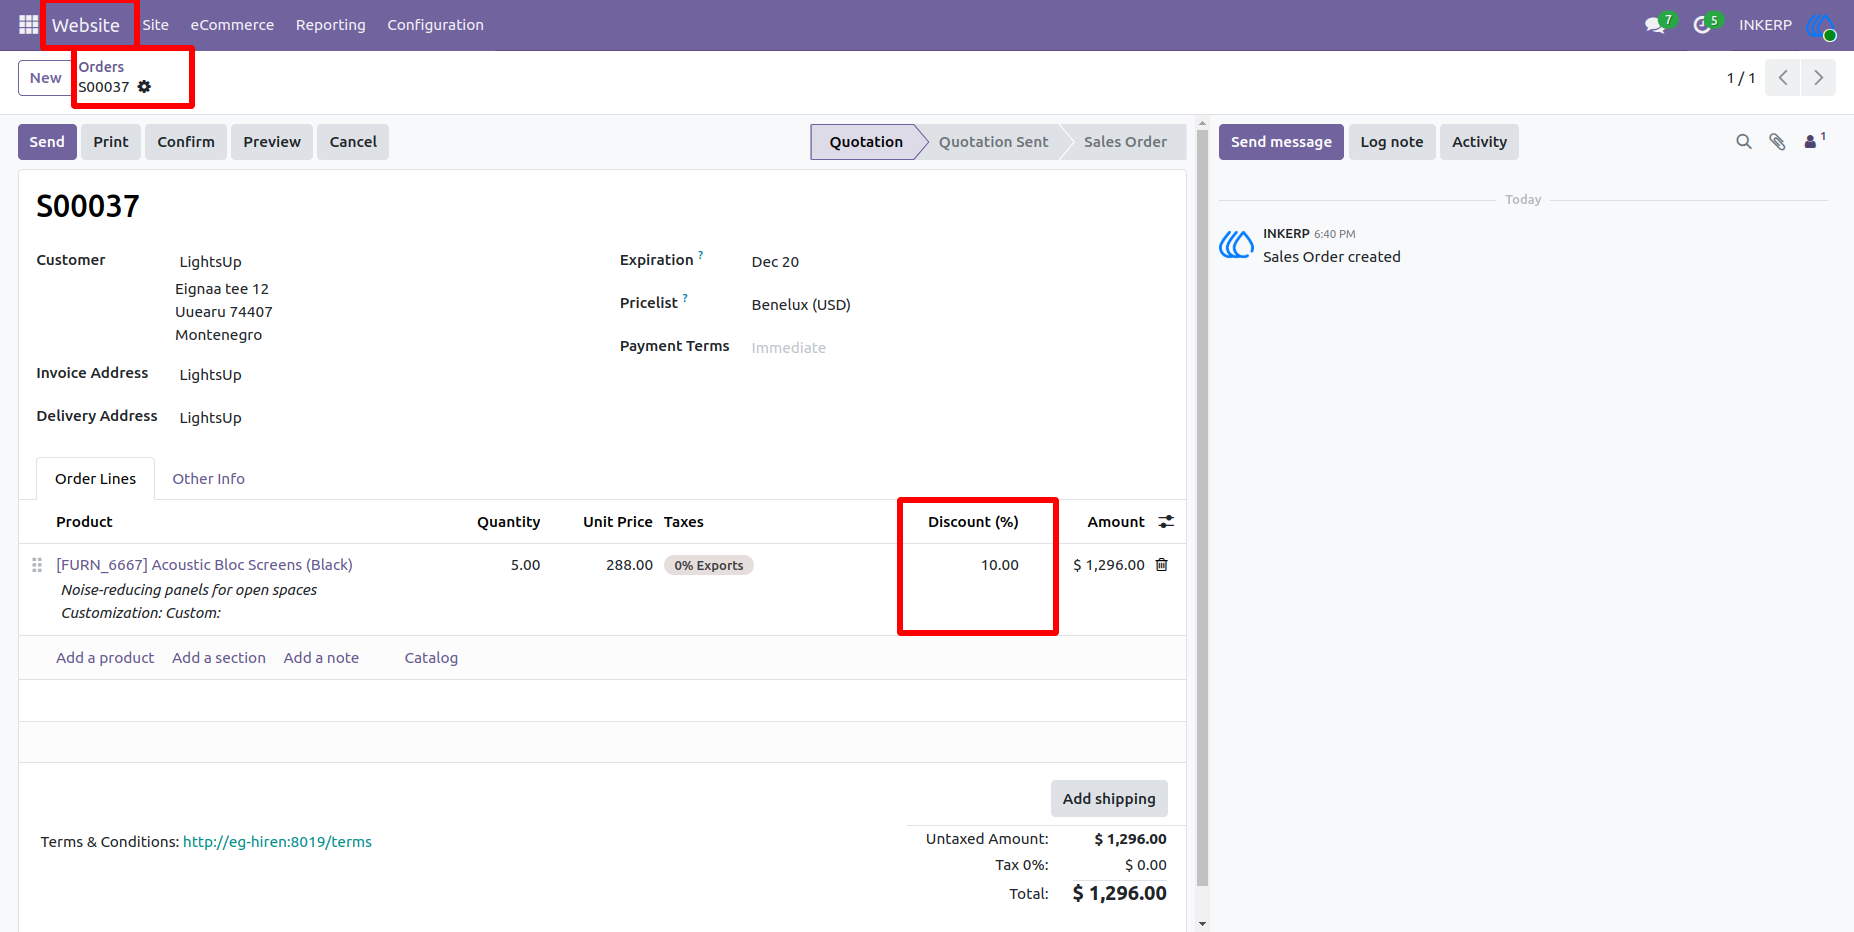This screenshot has height=932, width=1854.
Task: Toggle optional columns with the adjust icon
Action: click(1166, 522)
